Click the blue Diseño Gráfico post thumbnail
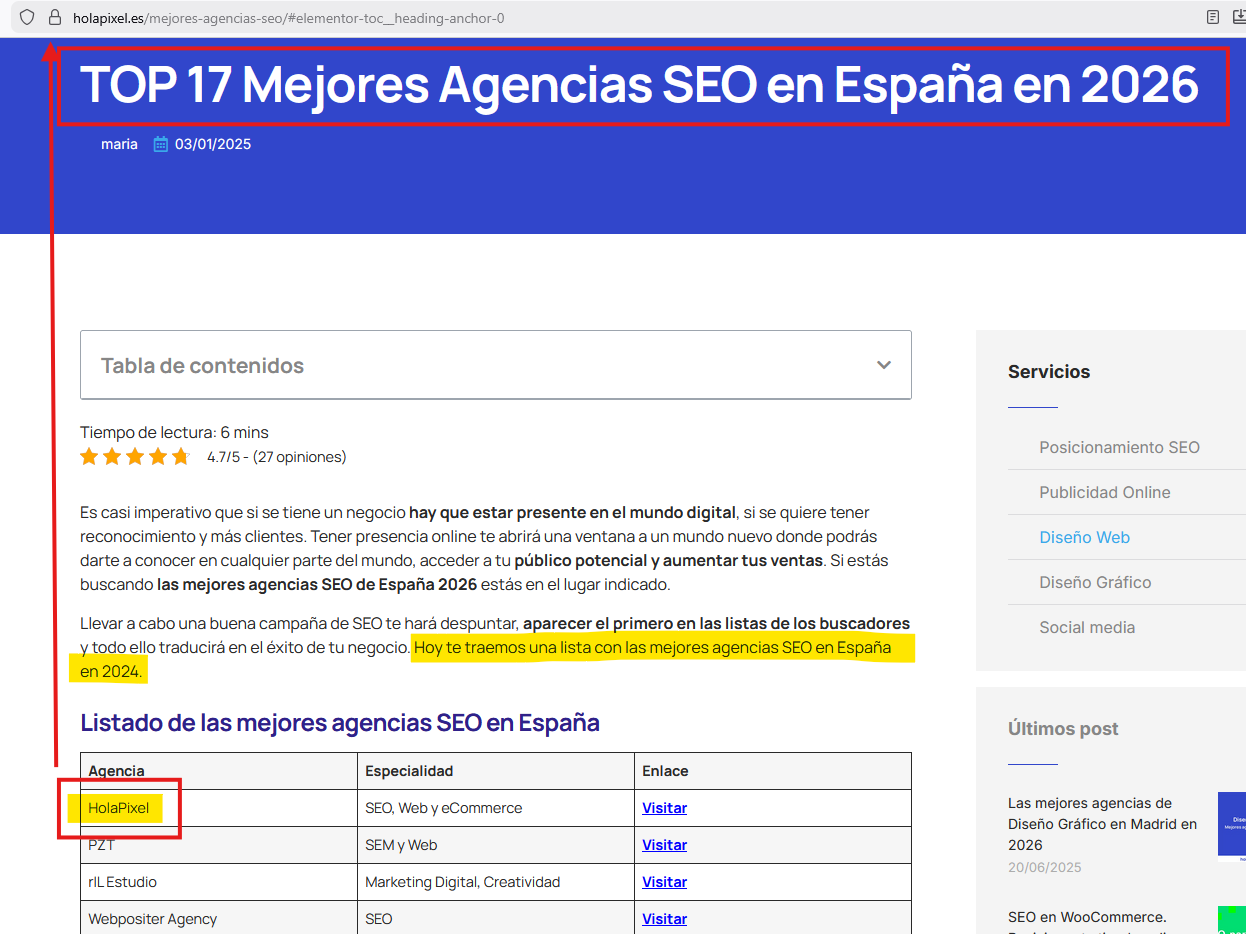The width and height of the screenshot is (1246, 934). [x=1232, y=825]
